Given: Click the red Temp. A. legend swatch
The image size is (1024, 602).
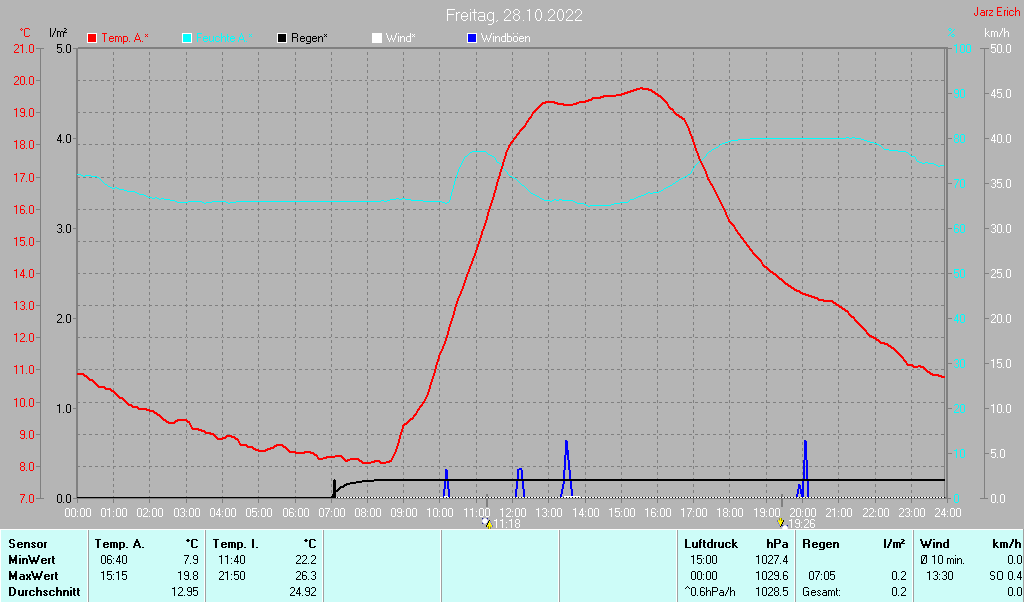Looking at the screenshot, I should [92, 39].
